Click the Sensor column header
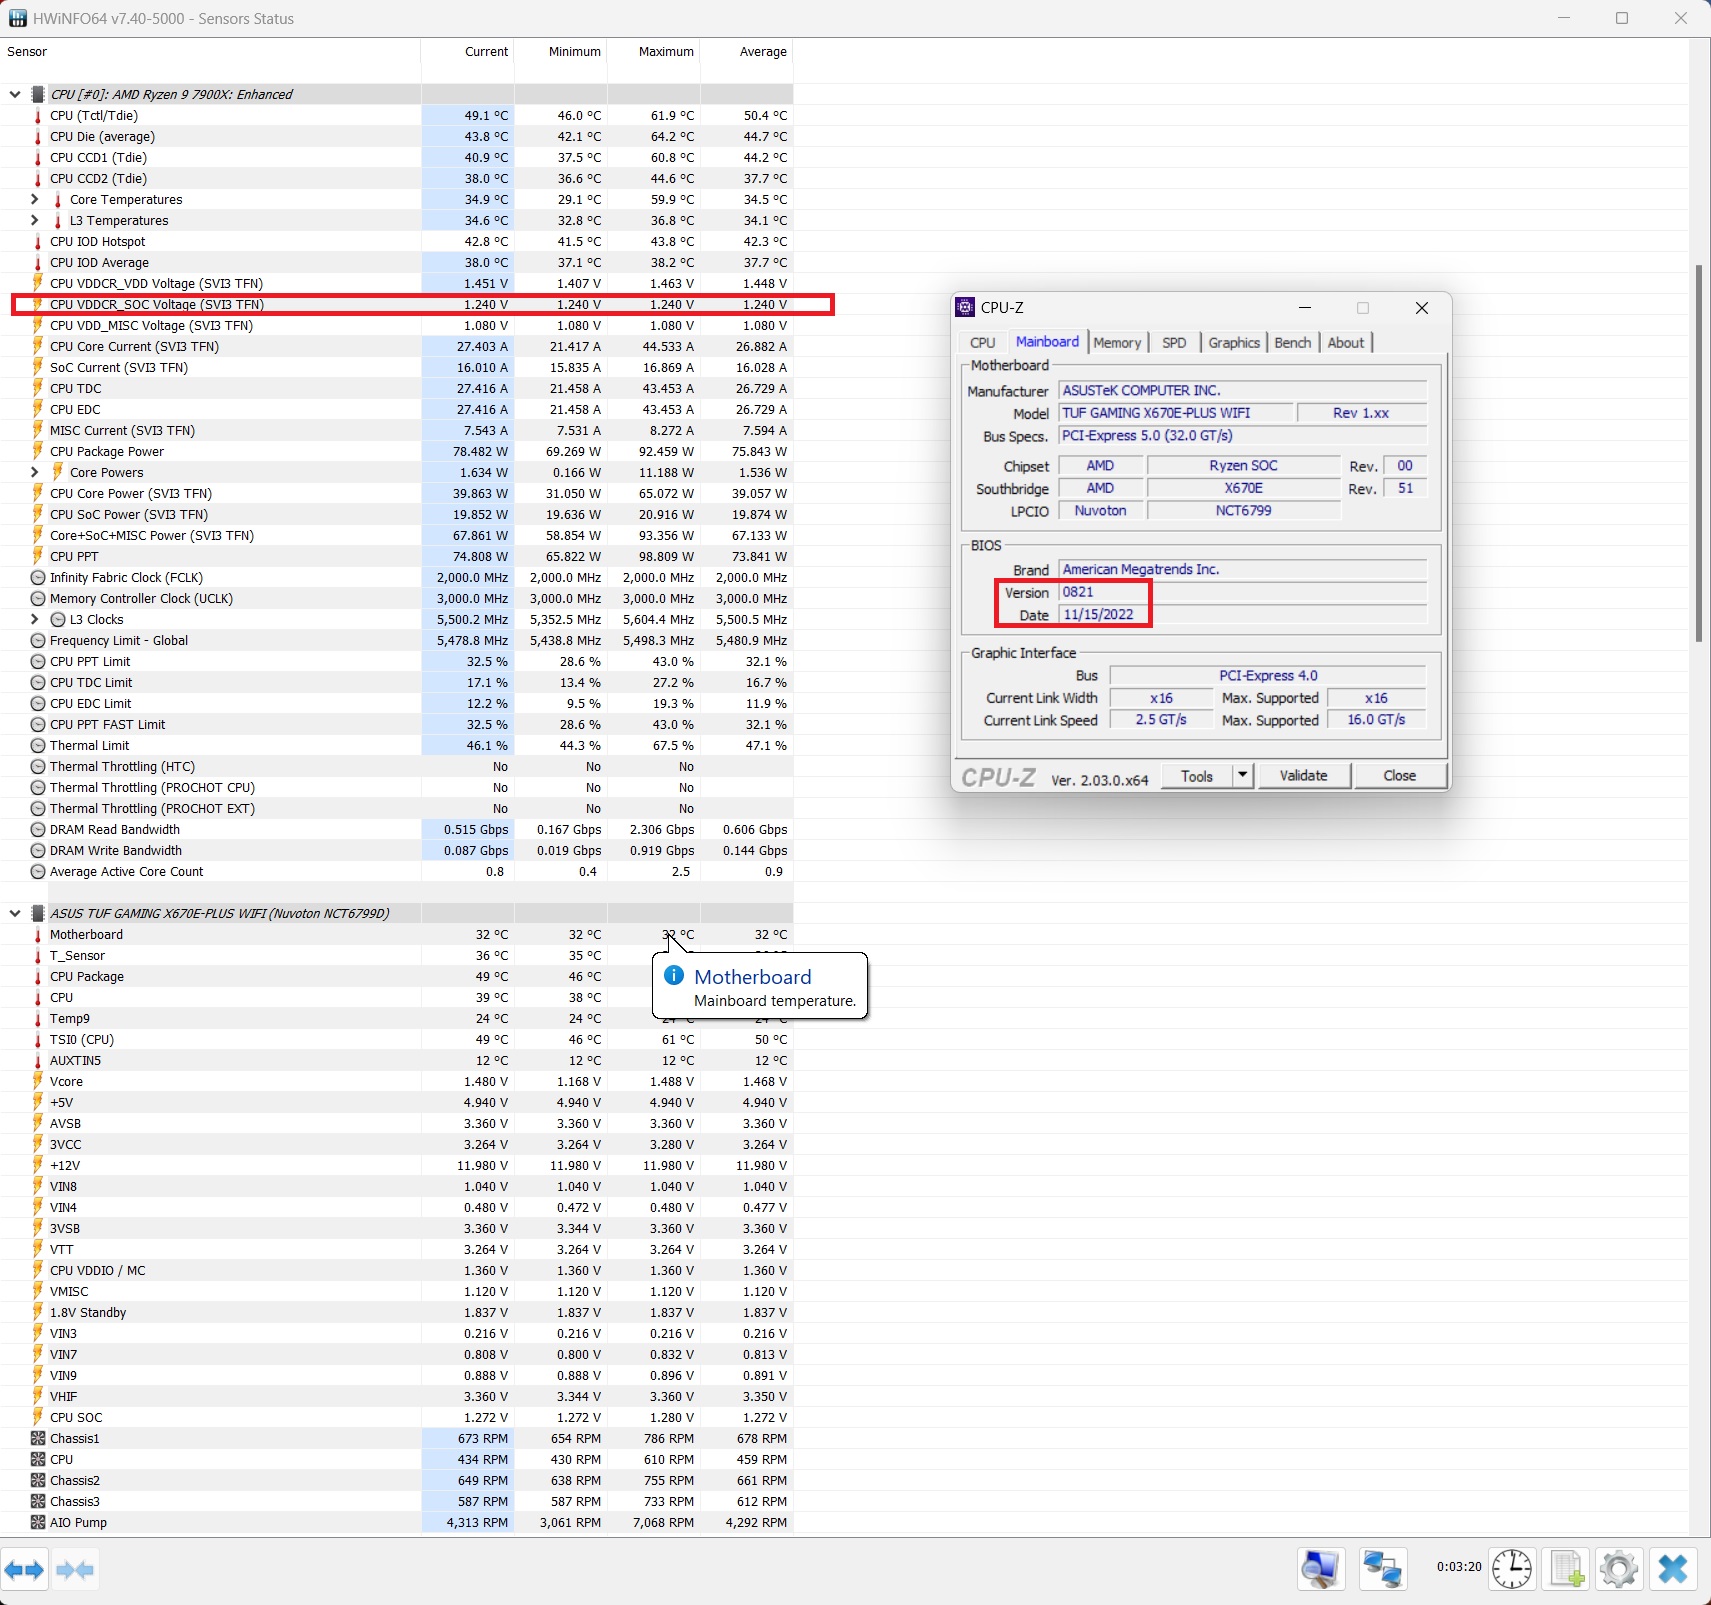 tap(210, 52)
